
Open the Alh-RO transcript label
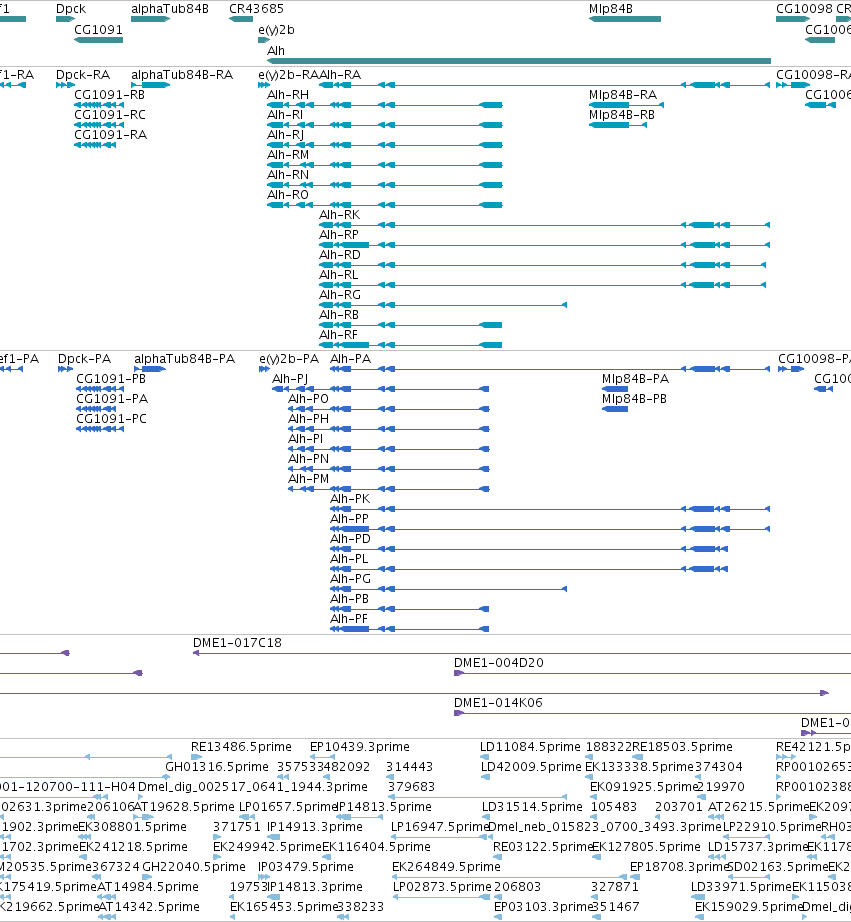288,195
